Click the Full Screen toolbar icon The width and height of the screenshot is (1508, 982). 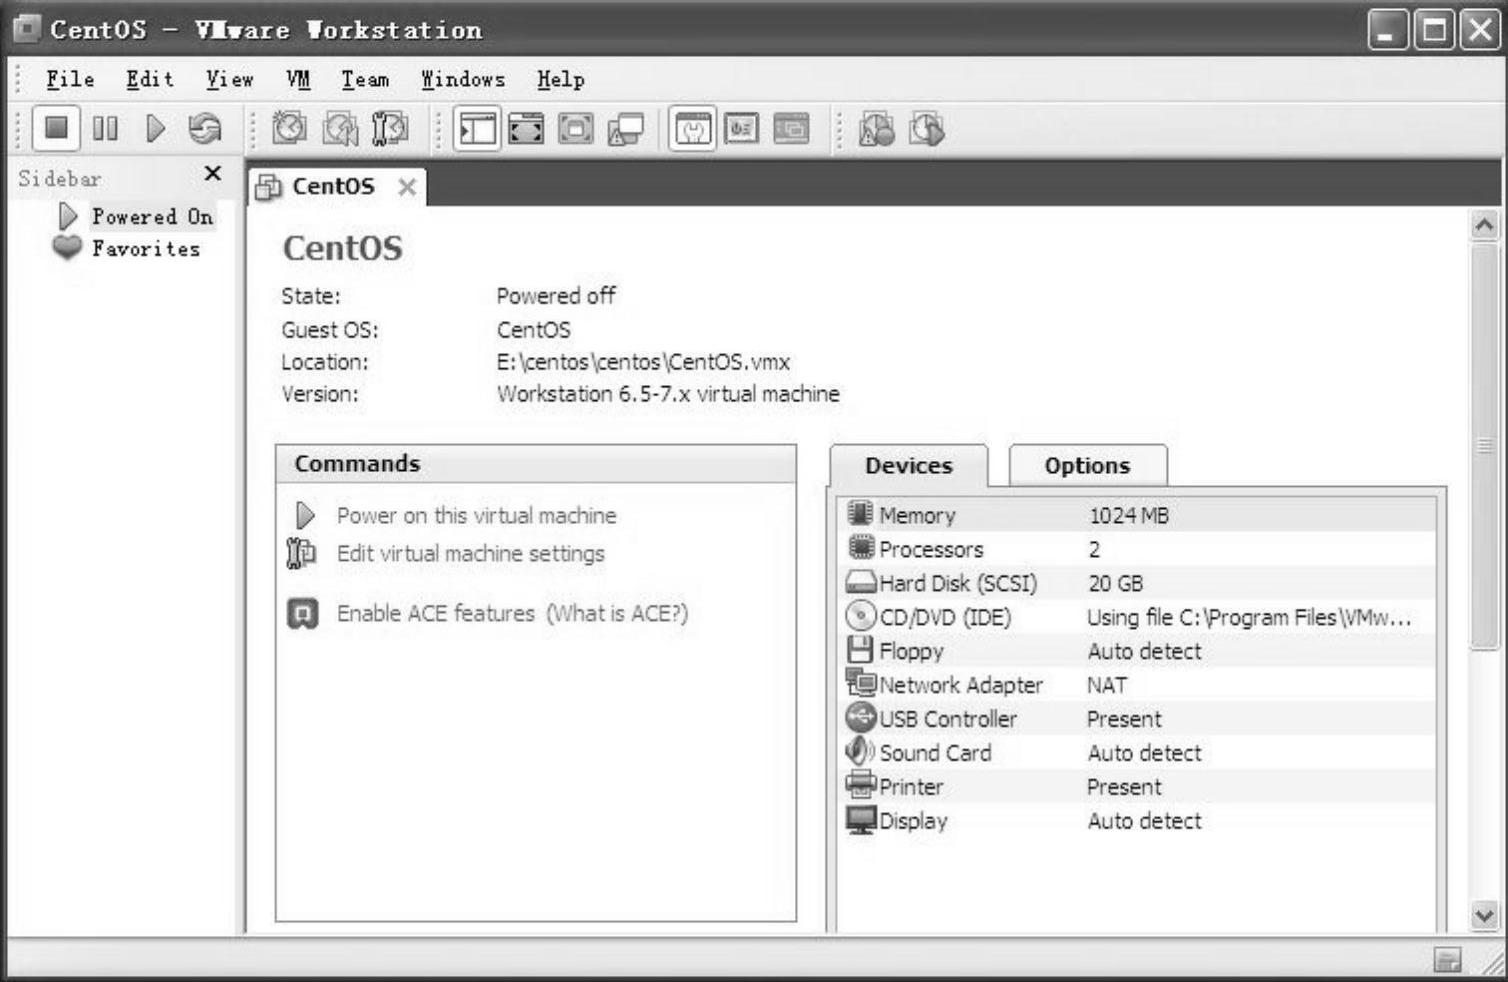point(575,129)
